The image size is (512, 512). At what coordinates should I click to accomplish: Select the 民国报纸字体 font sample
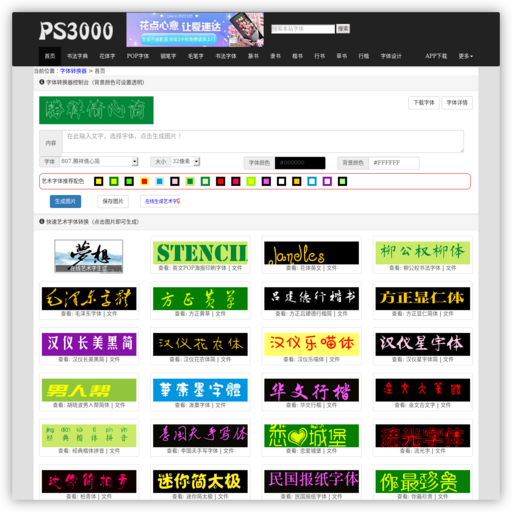pos(312,481)
